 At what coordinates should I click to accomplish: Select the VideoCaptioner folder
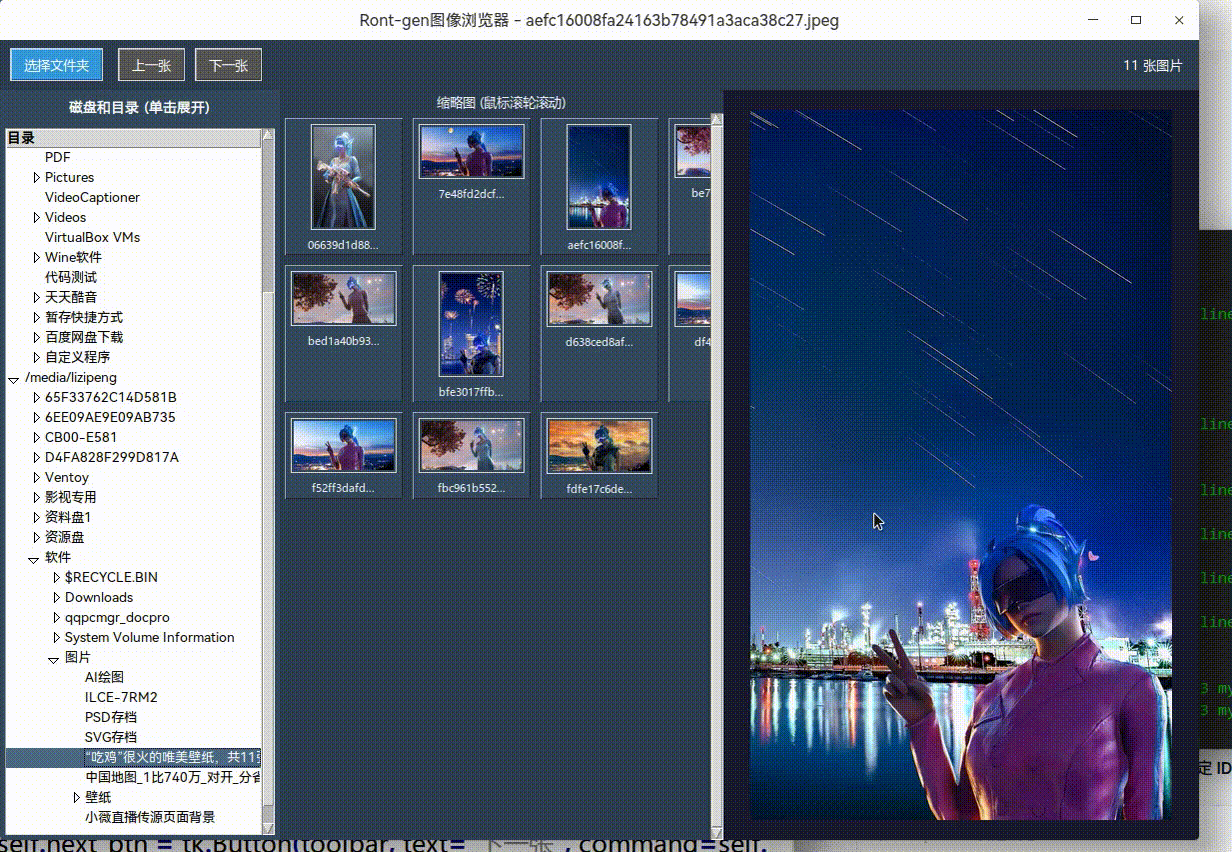[92, 197]
